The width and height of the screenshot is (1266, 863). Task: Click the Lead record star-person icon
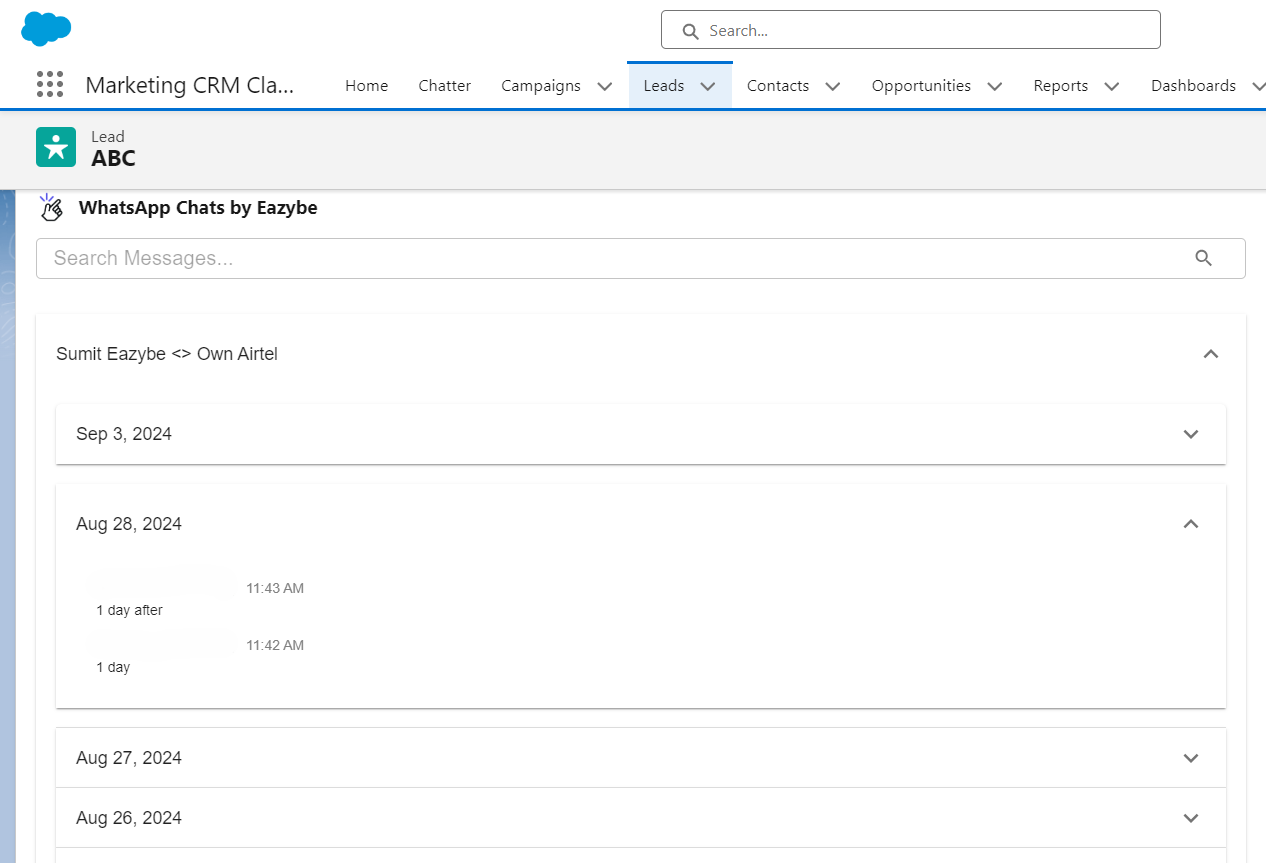(x=56, y=147)
